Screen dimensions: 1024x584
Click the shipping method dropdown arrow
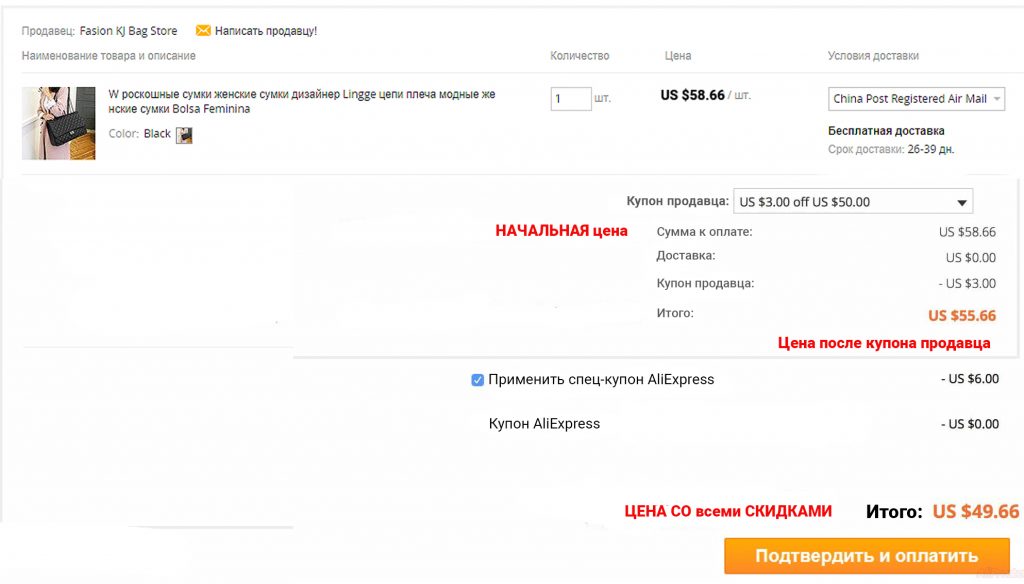(x=997, y=99)
